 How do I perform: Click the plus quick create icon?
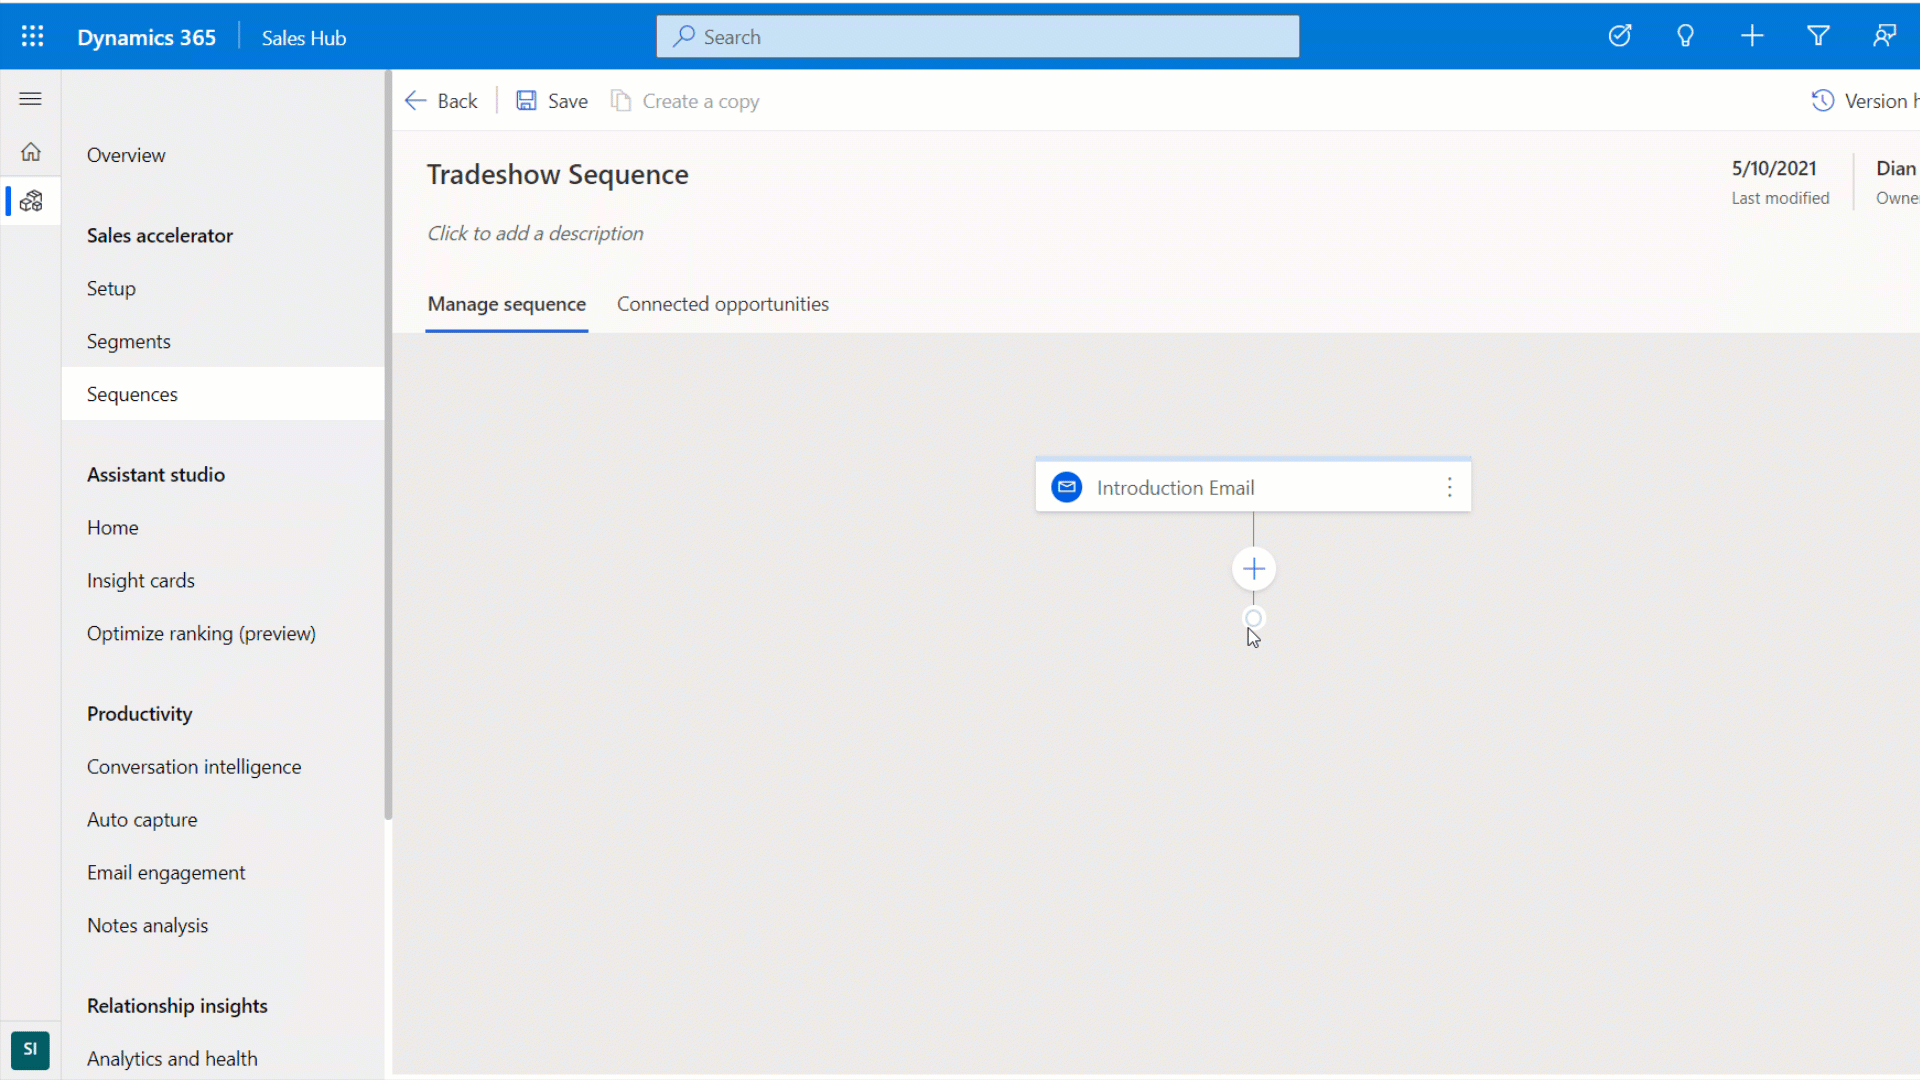(x=1752, y=37)
